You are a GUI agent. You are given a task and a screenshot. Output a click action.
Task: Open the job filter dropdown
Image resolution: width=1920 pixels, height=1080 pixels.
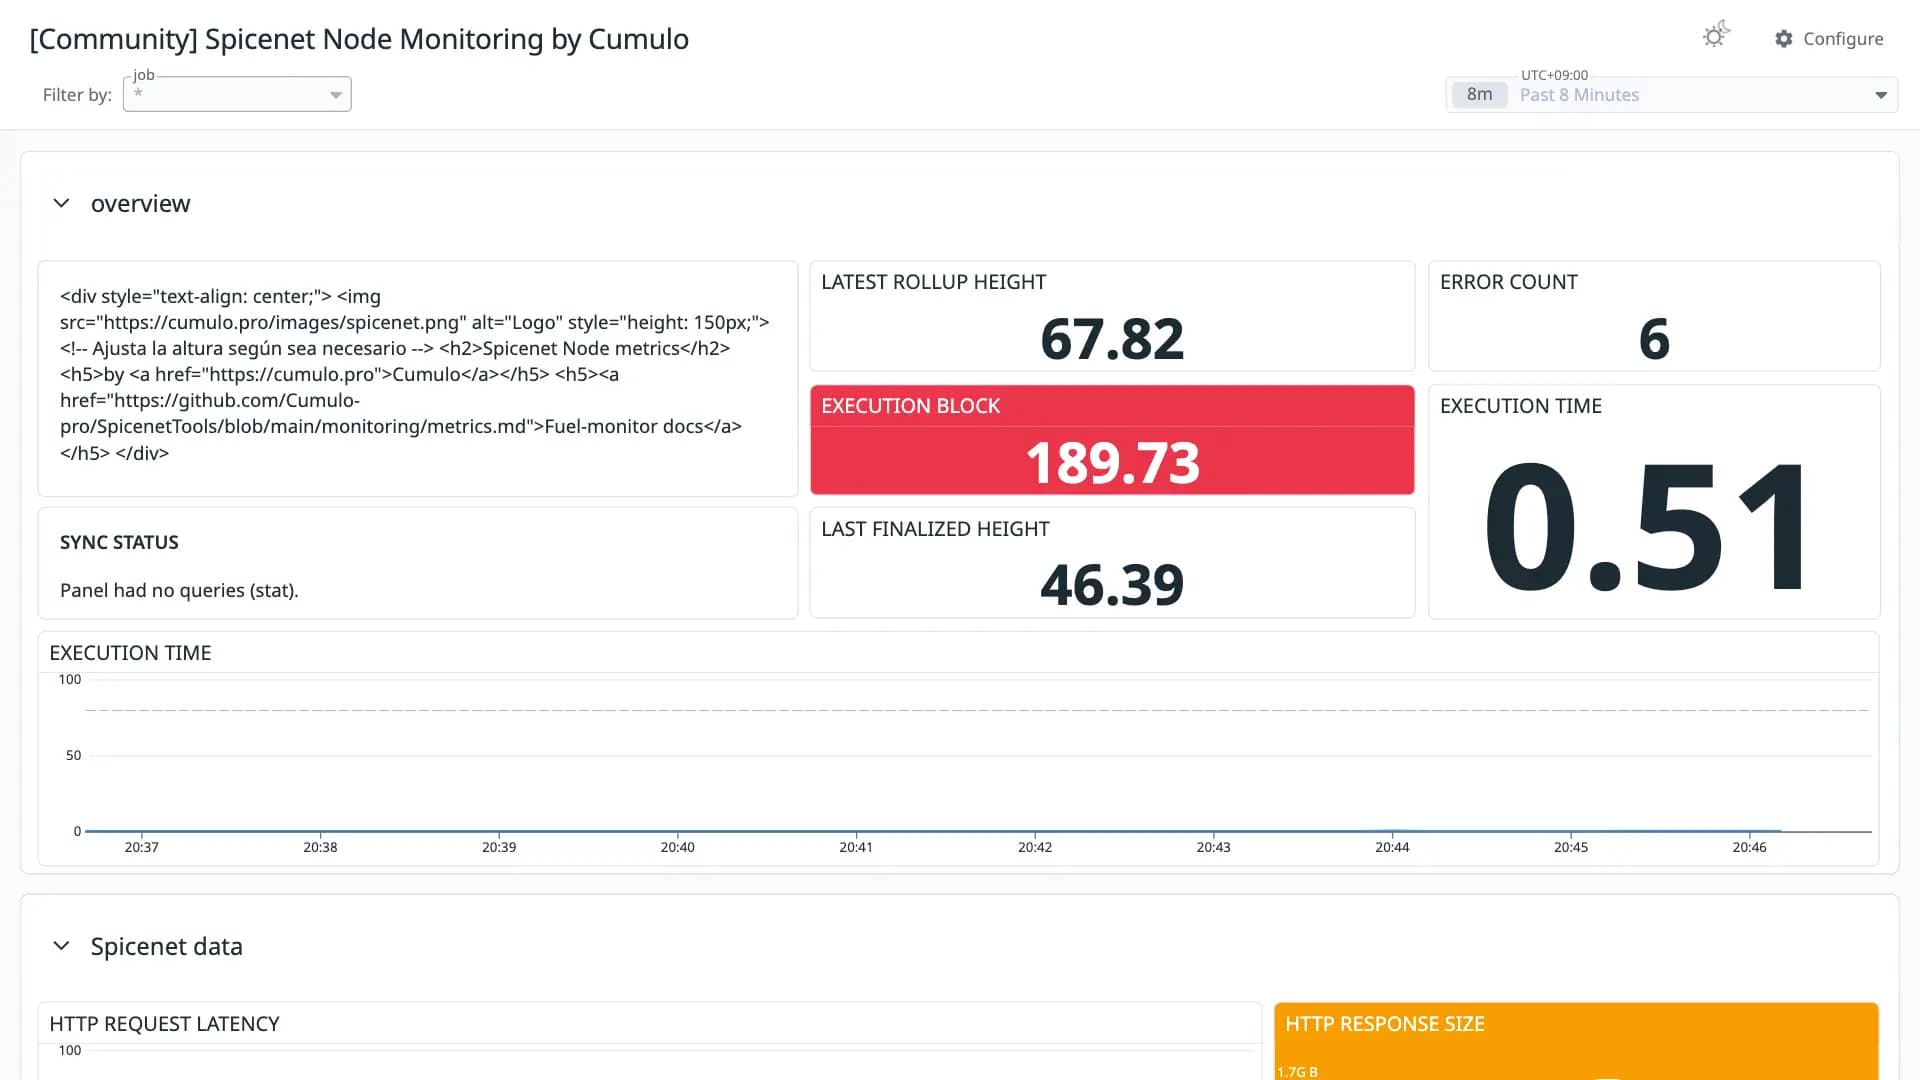[x=237, y=94]
